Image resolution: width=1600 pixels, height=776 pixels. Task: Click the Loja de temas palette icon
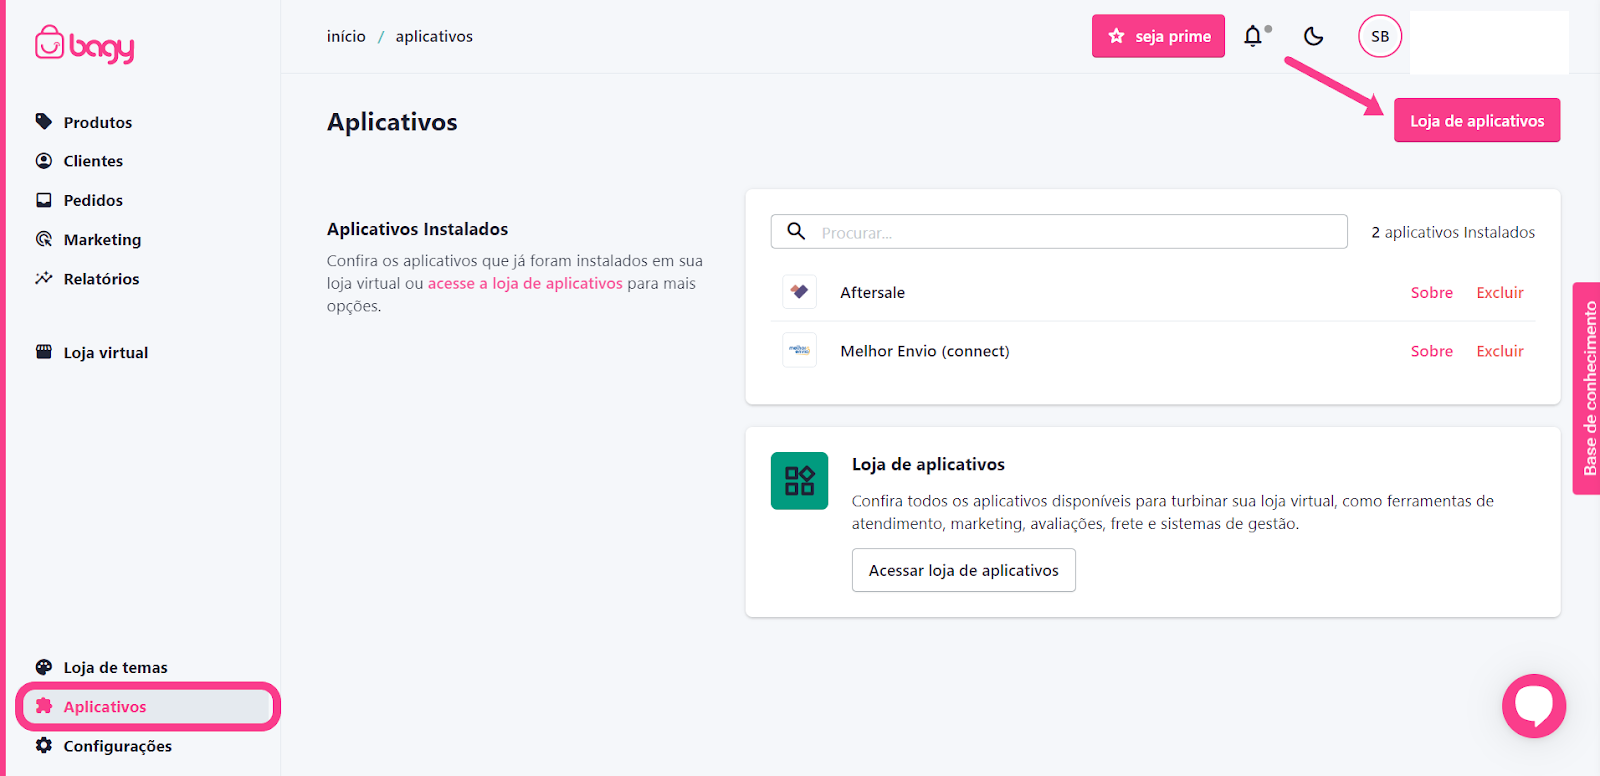[44, 667]
